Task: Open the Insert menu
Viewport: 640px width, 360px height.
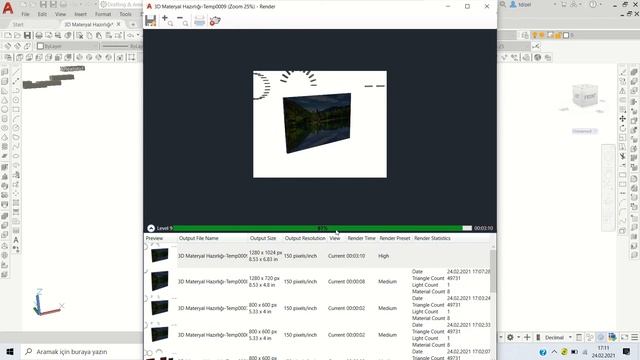Action: click(x=80, y=14)
